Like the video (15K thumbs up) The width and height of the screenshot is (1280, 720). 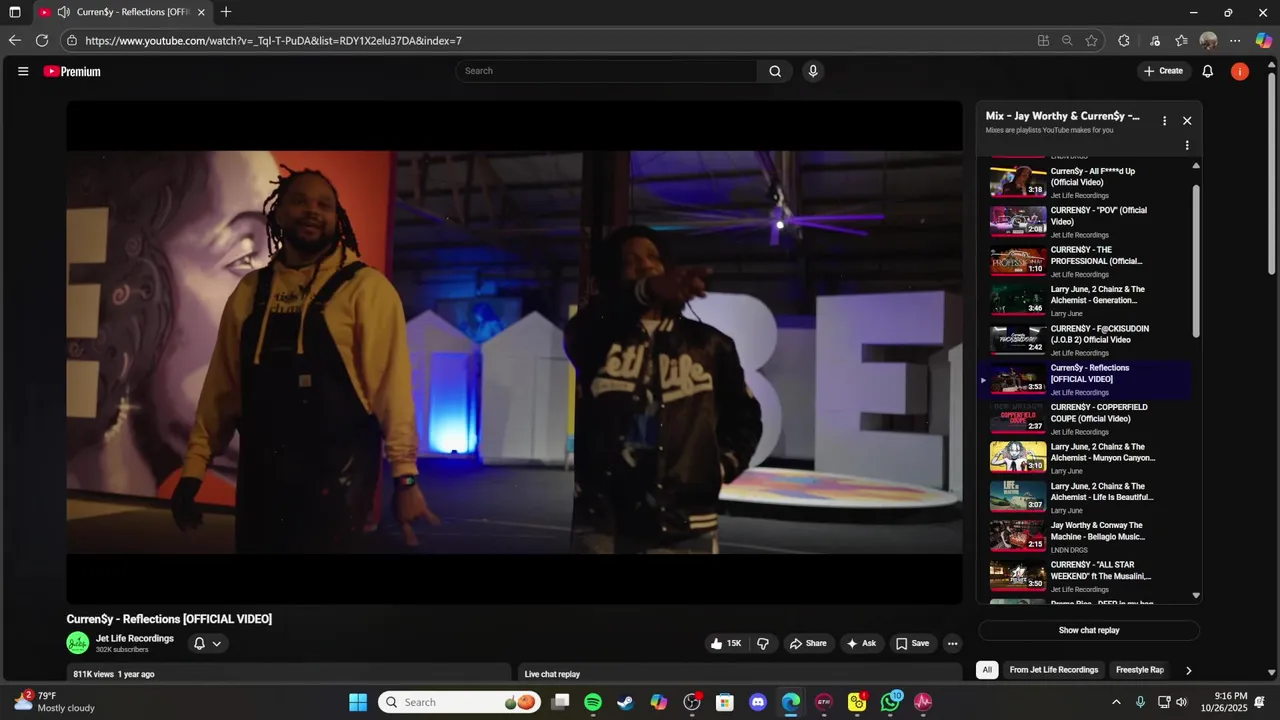pos(726,643)
